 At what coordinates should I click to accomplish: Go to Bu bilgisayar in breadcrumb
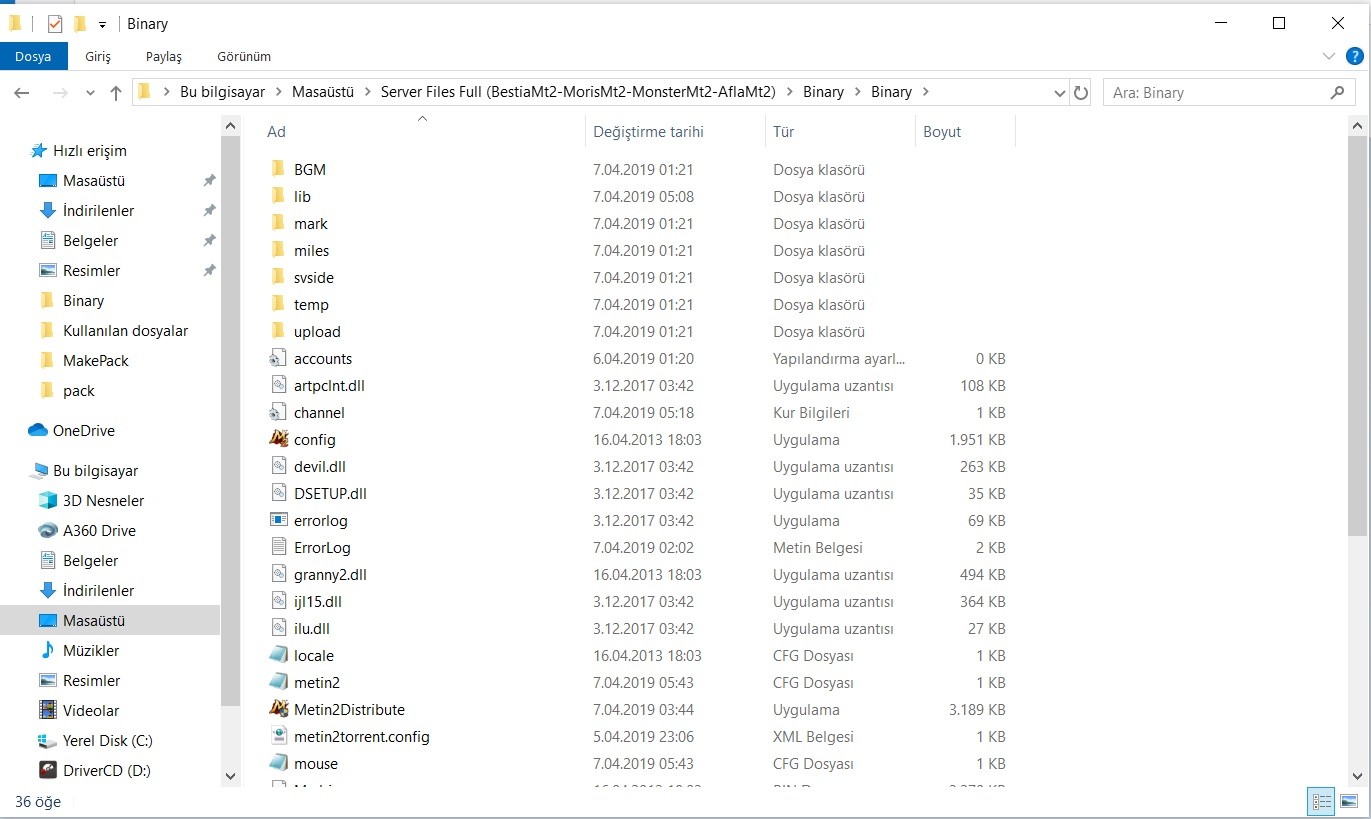(222, 92)
